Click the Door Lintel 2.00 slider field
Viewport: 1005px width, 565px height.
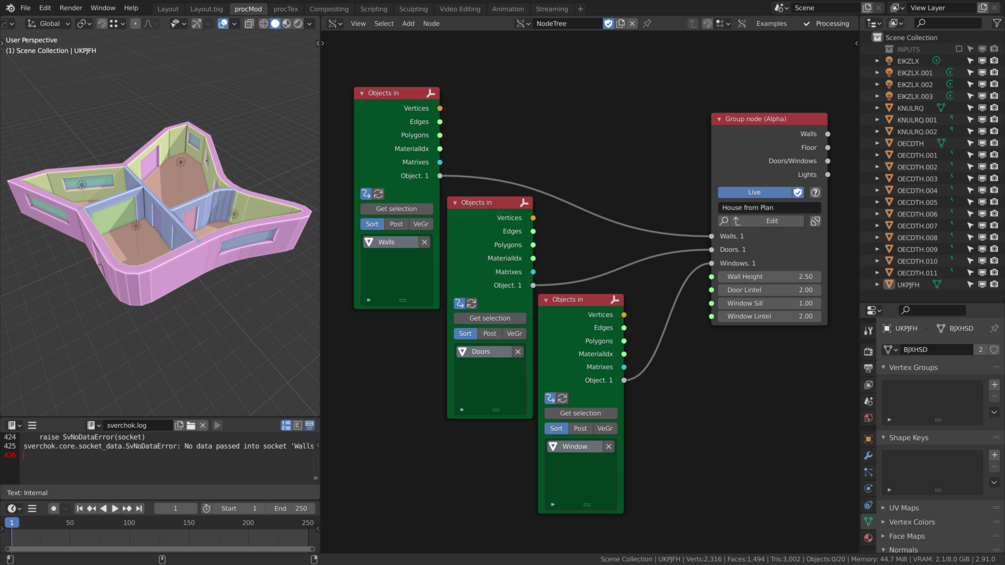(x=769, y=290)
